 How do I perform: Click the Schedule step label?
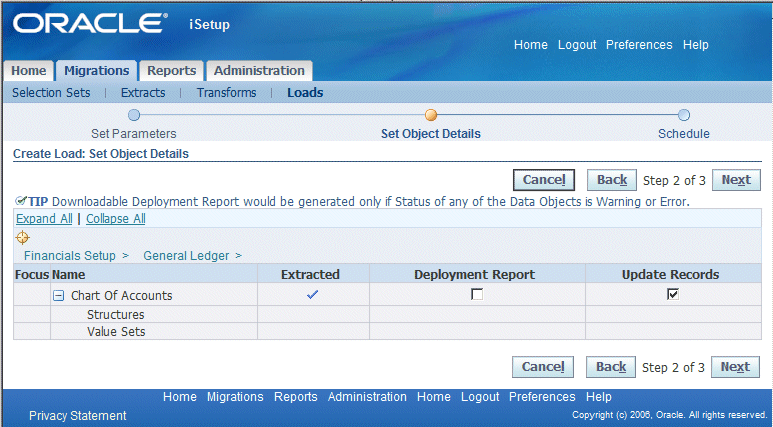(x=684, y=134)
